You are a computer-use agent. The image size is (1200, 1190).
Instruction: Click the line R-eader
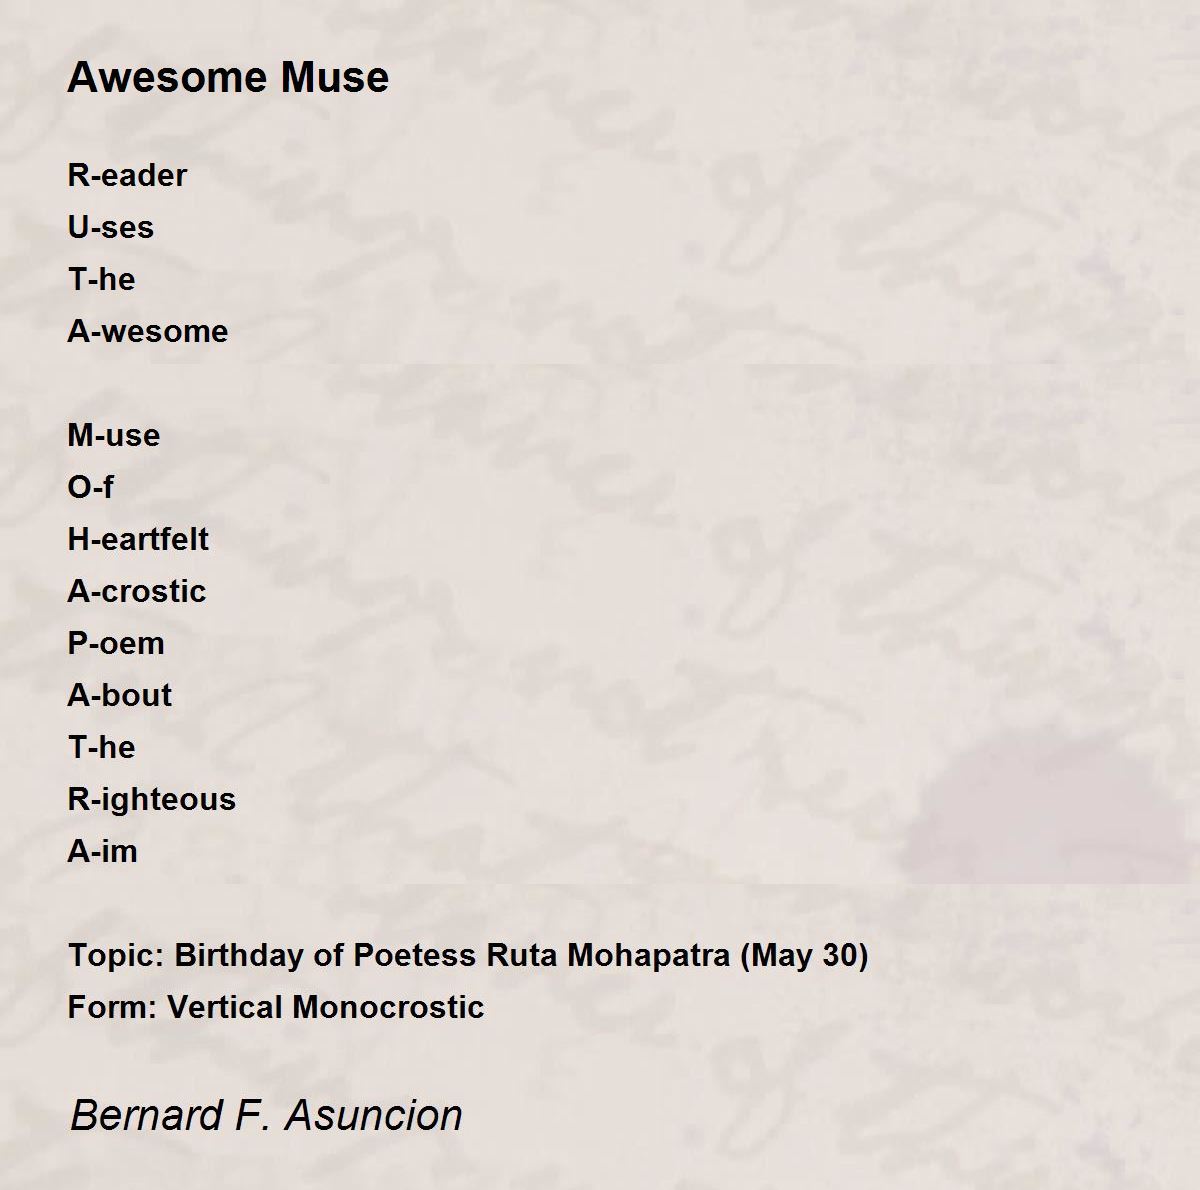coord(127,175)
